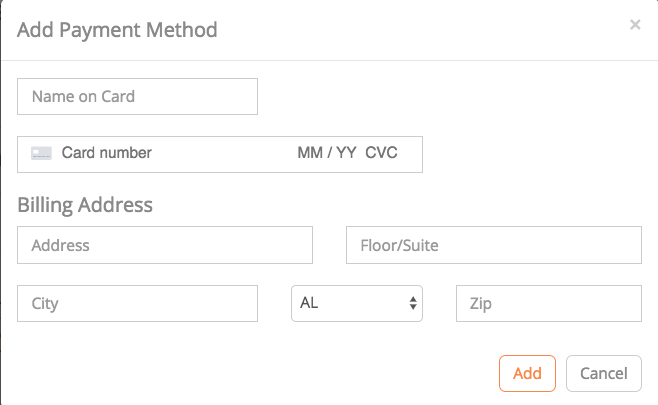
Task: Click the state selector up-down arrows
Action: [x=413, y=304]
